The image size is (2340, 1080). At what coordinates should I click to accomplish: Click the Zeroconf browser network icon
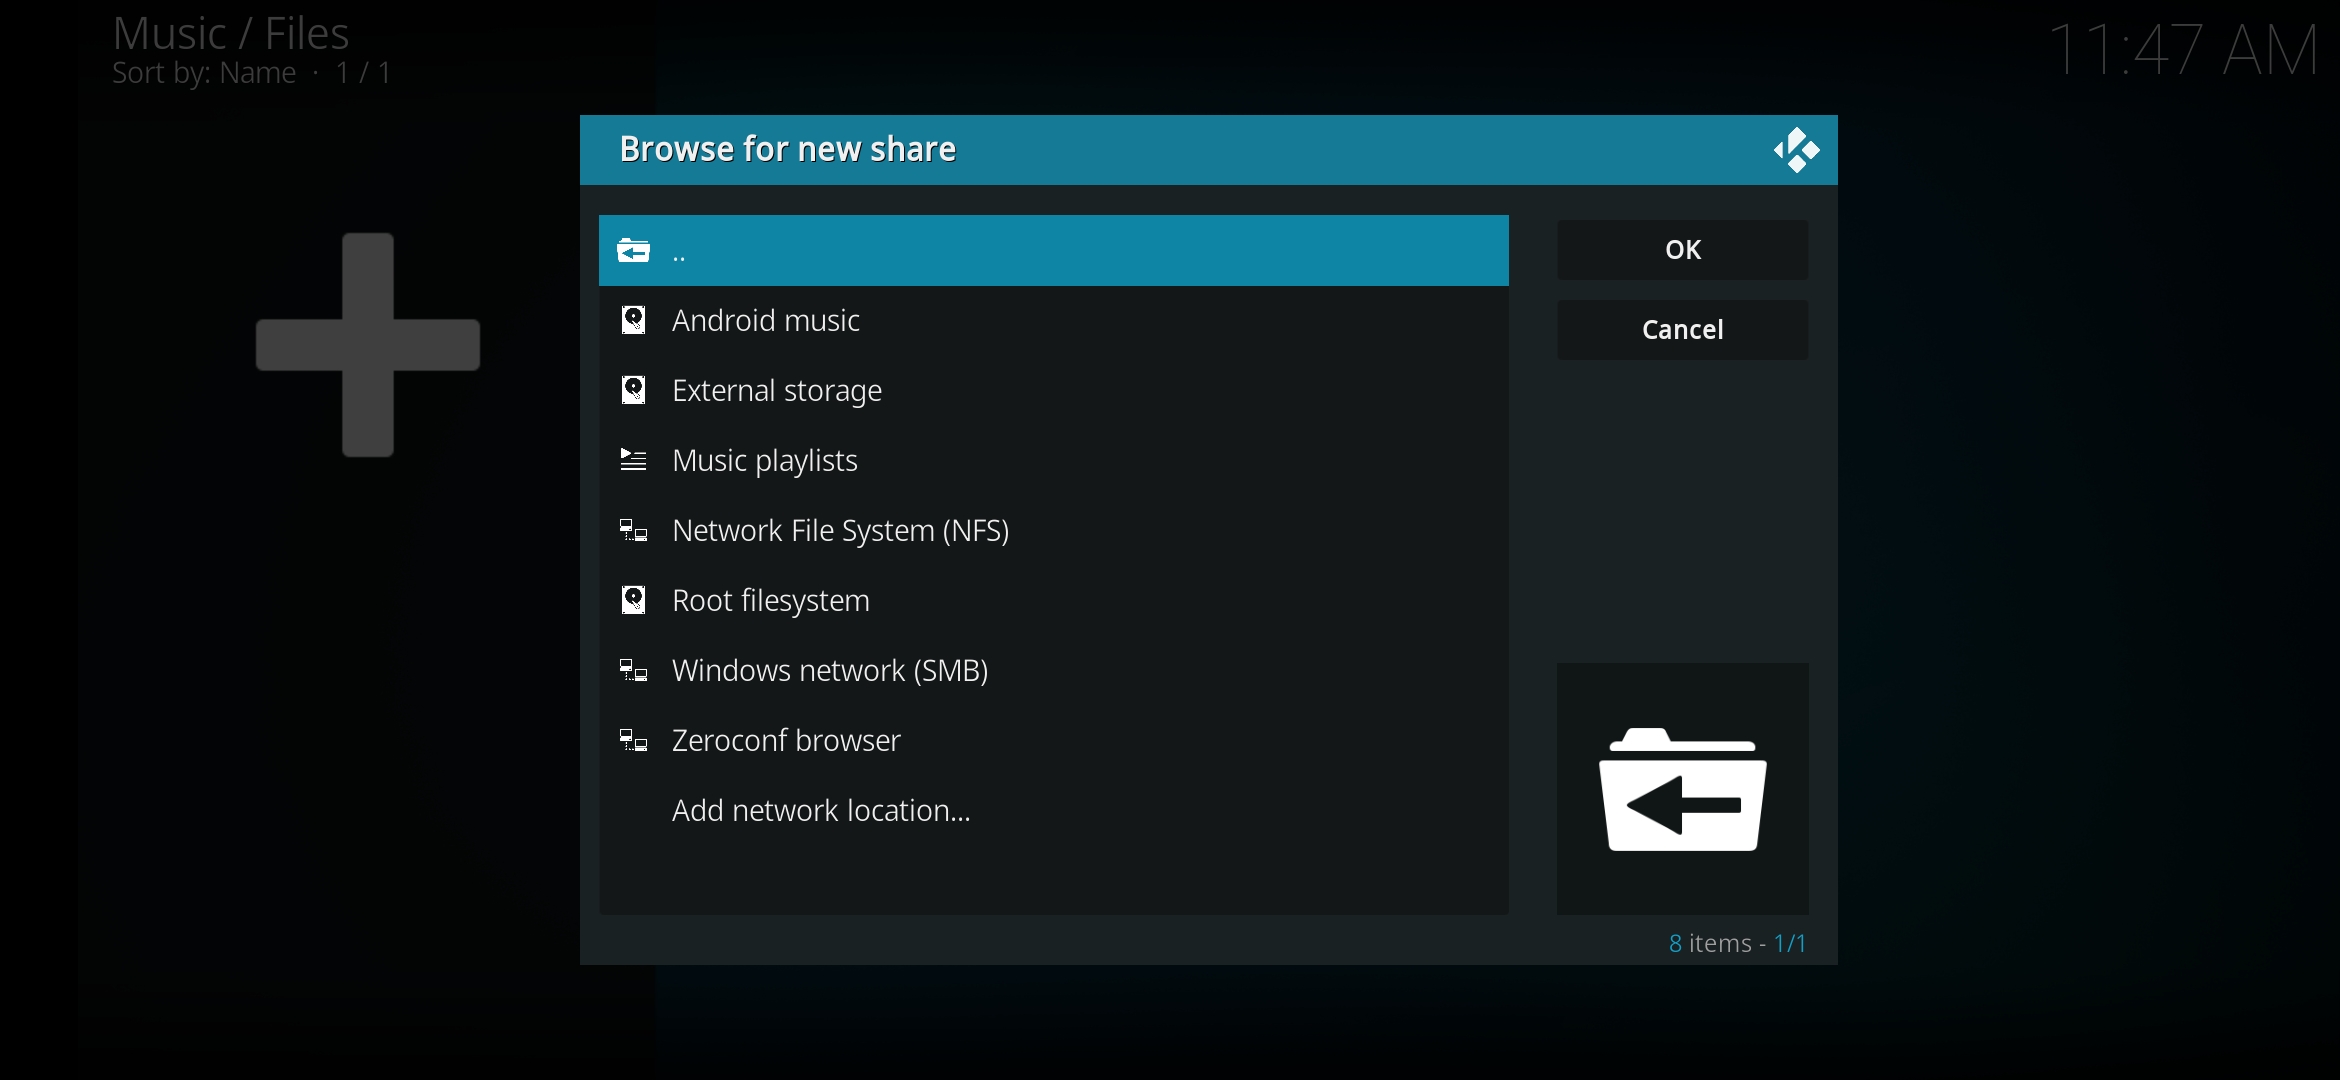click(x=634, y=741)
